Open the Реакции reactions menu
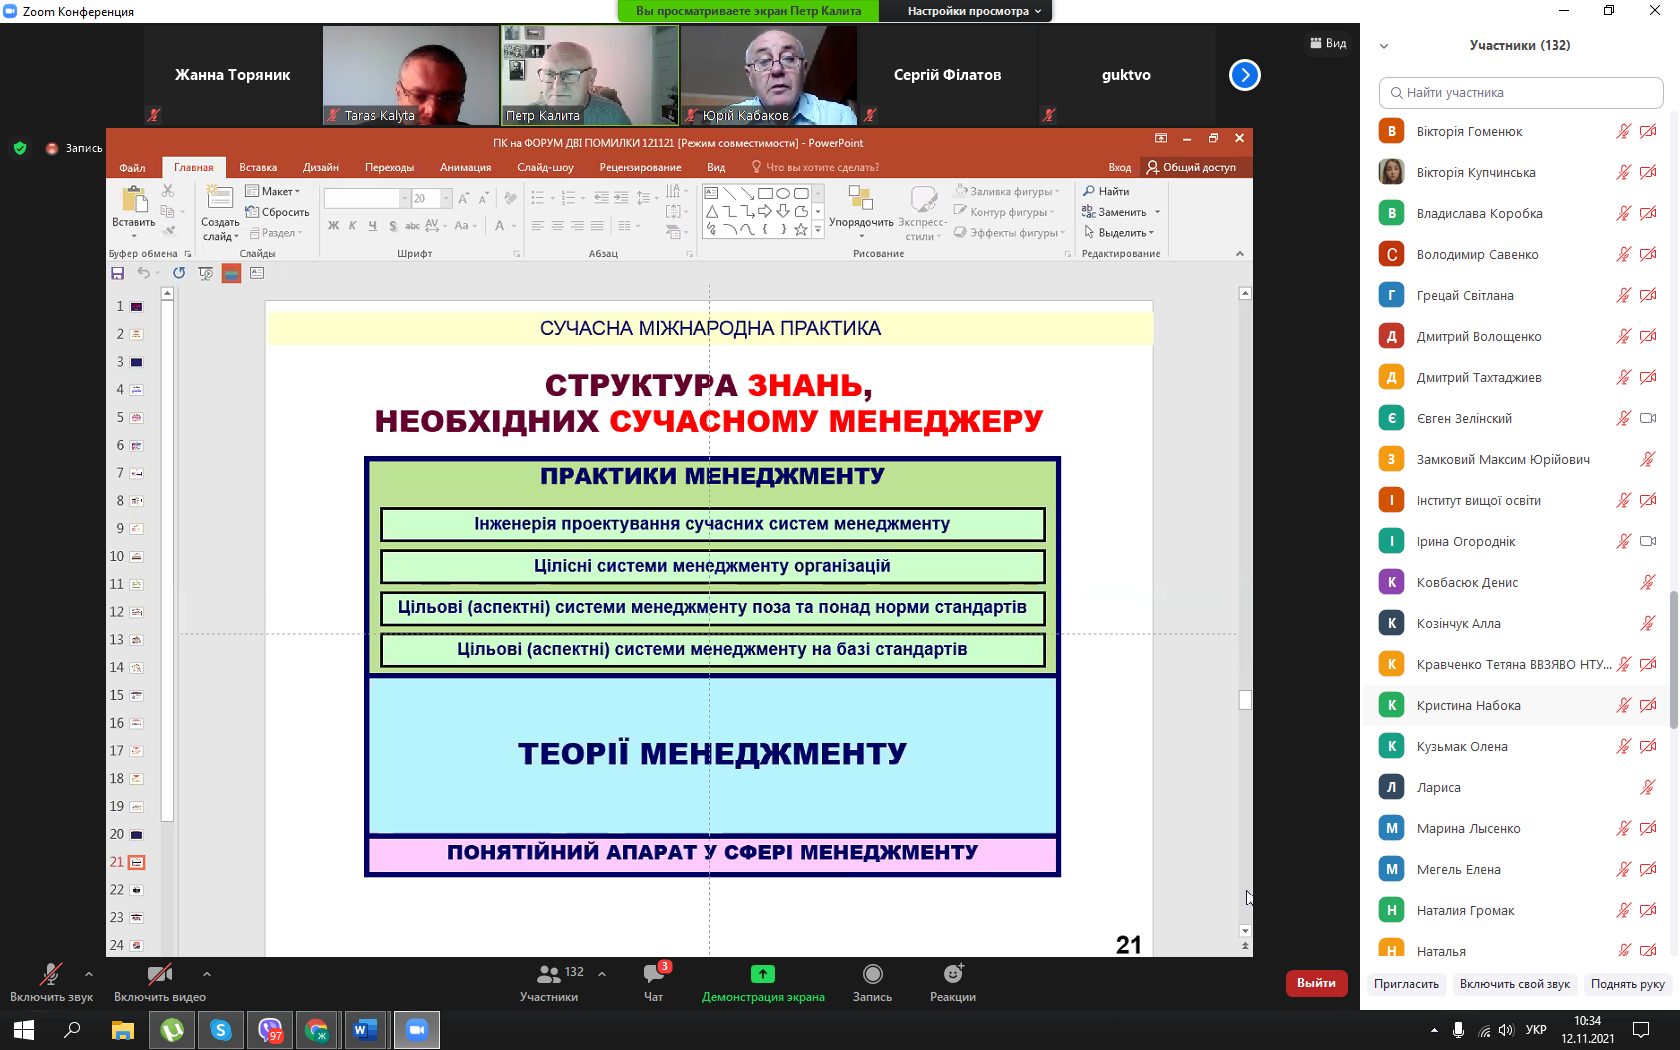The image size is (1680, 1050). click(x=953, y=973)
